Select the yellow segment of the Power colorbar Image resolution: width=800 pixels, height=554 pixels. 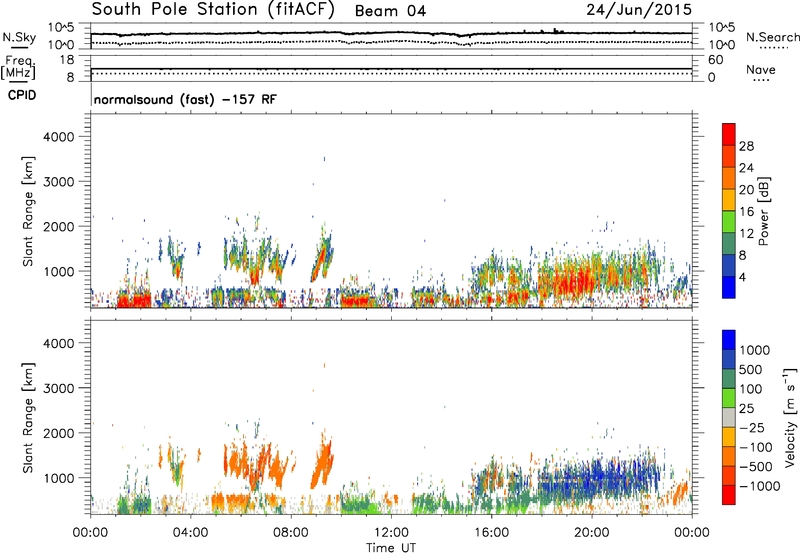click(729, 200)
